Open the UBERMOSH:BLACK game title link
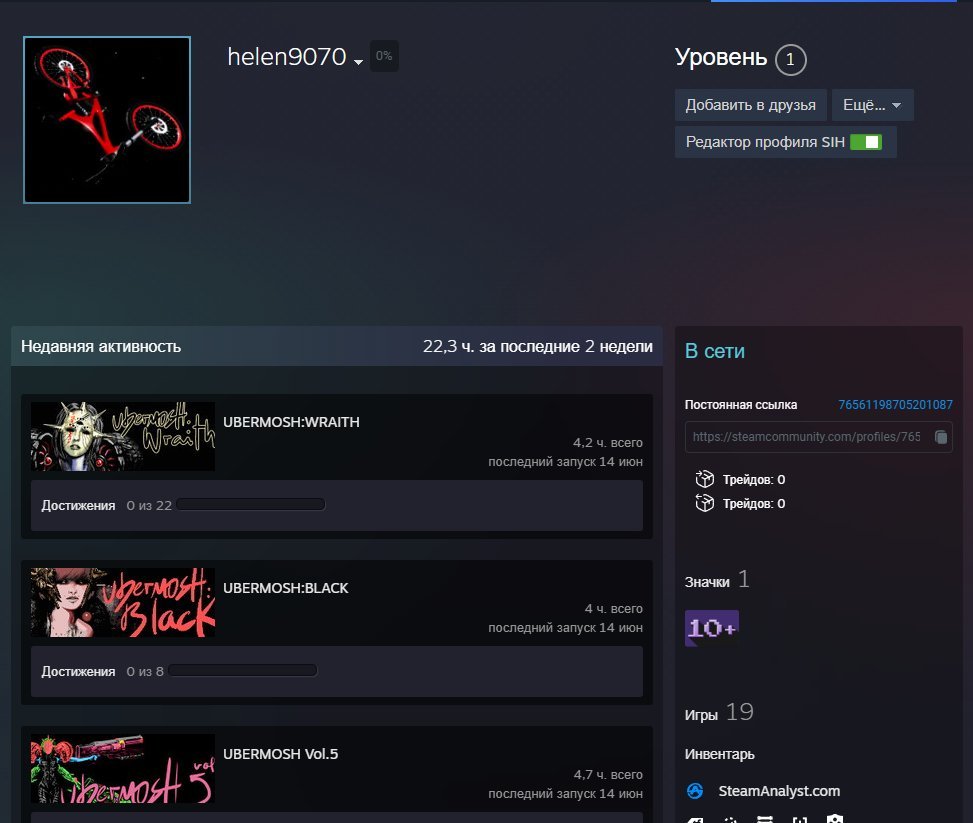973x823 pixels. click(x=285, y=588)
